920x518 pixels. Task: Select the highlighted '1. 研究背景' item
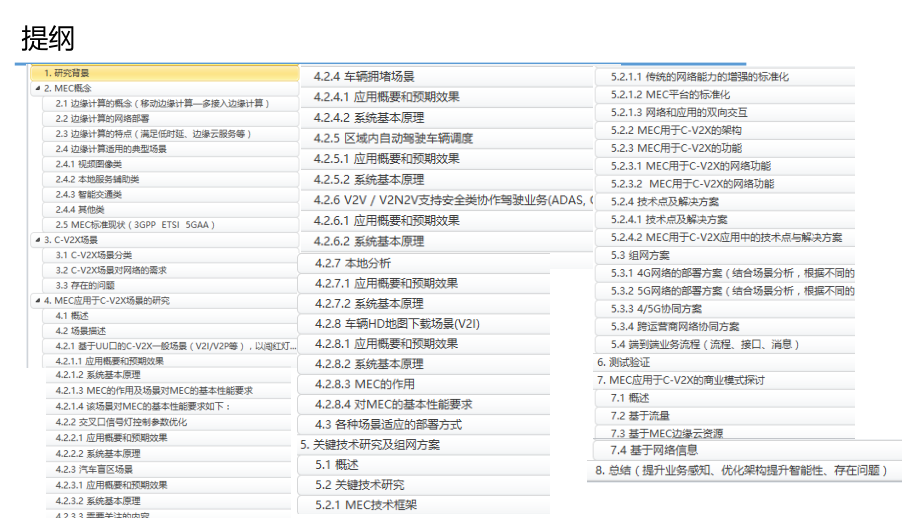(165, 73)
